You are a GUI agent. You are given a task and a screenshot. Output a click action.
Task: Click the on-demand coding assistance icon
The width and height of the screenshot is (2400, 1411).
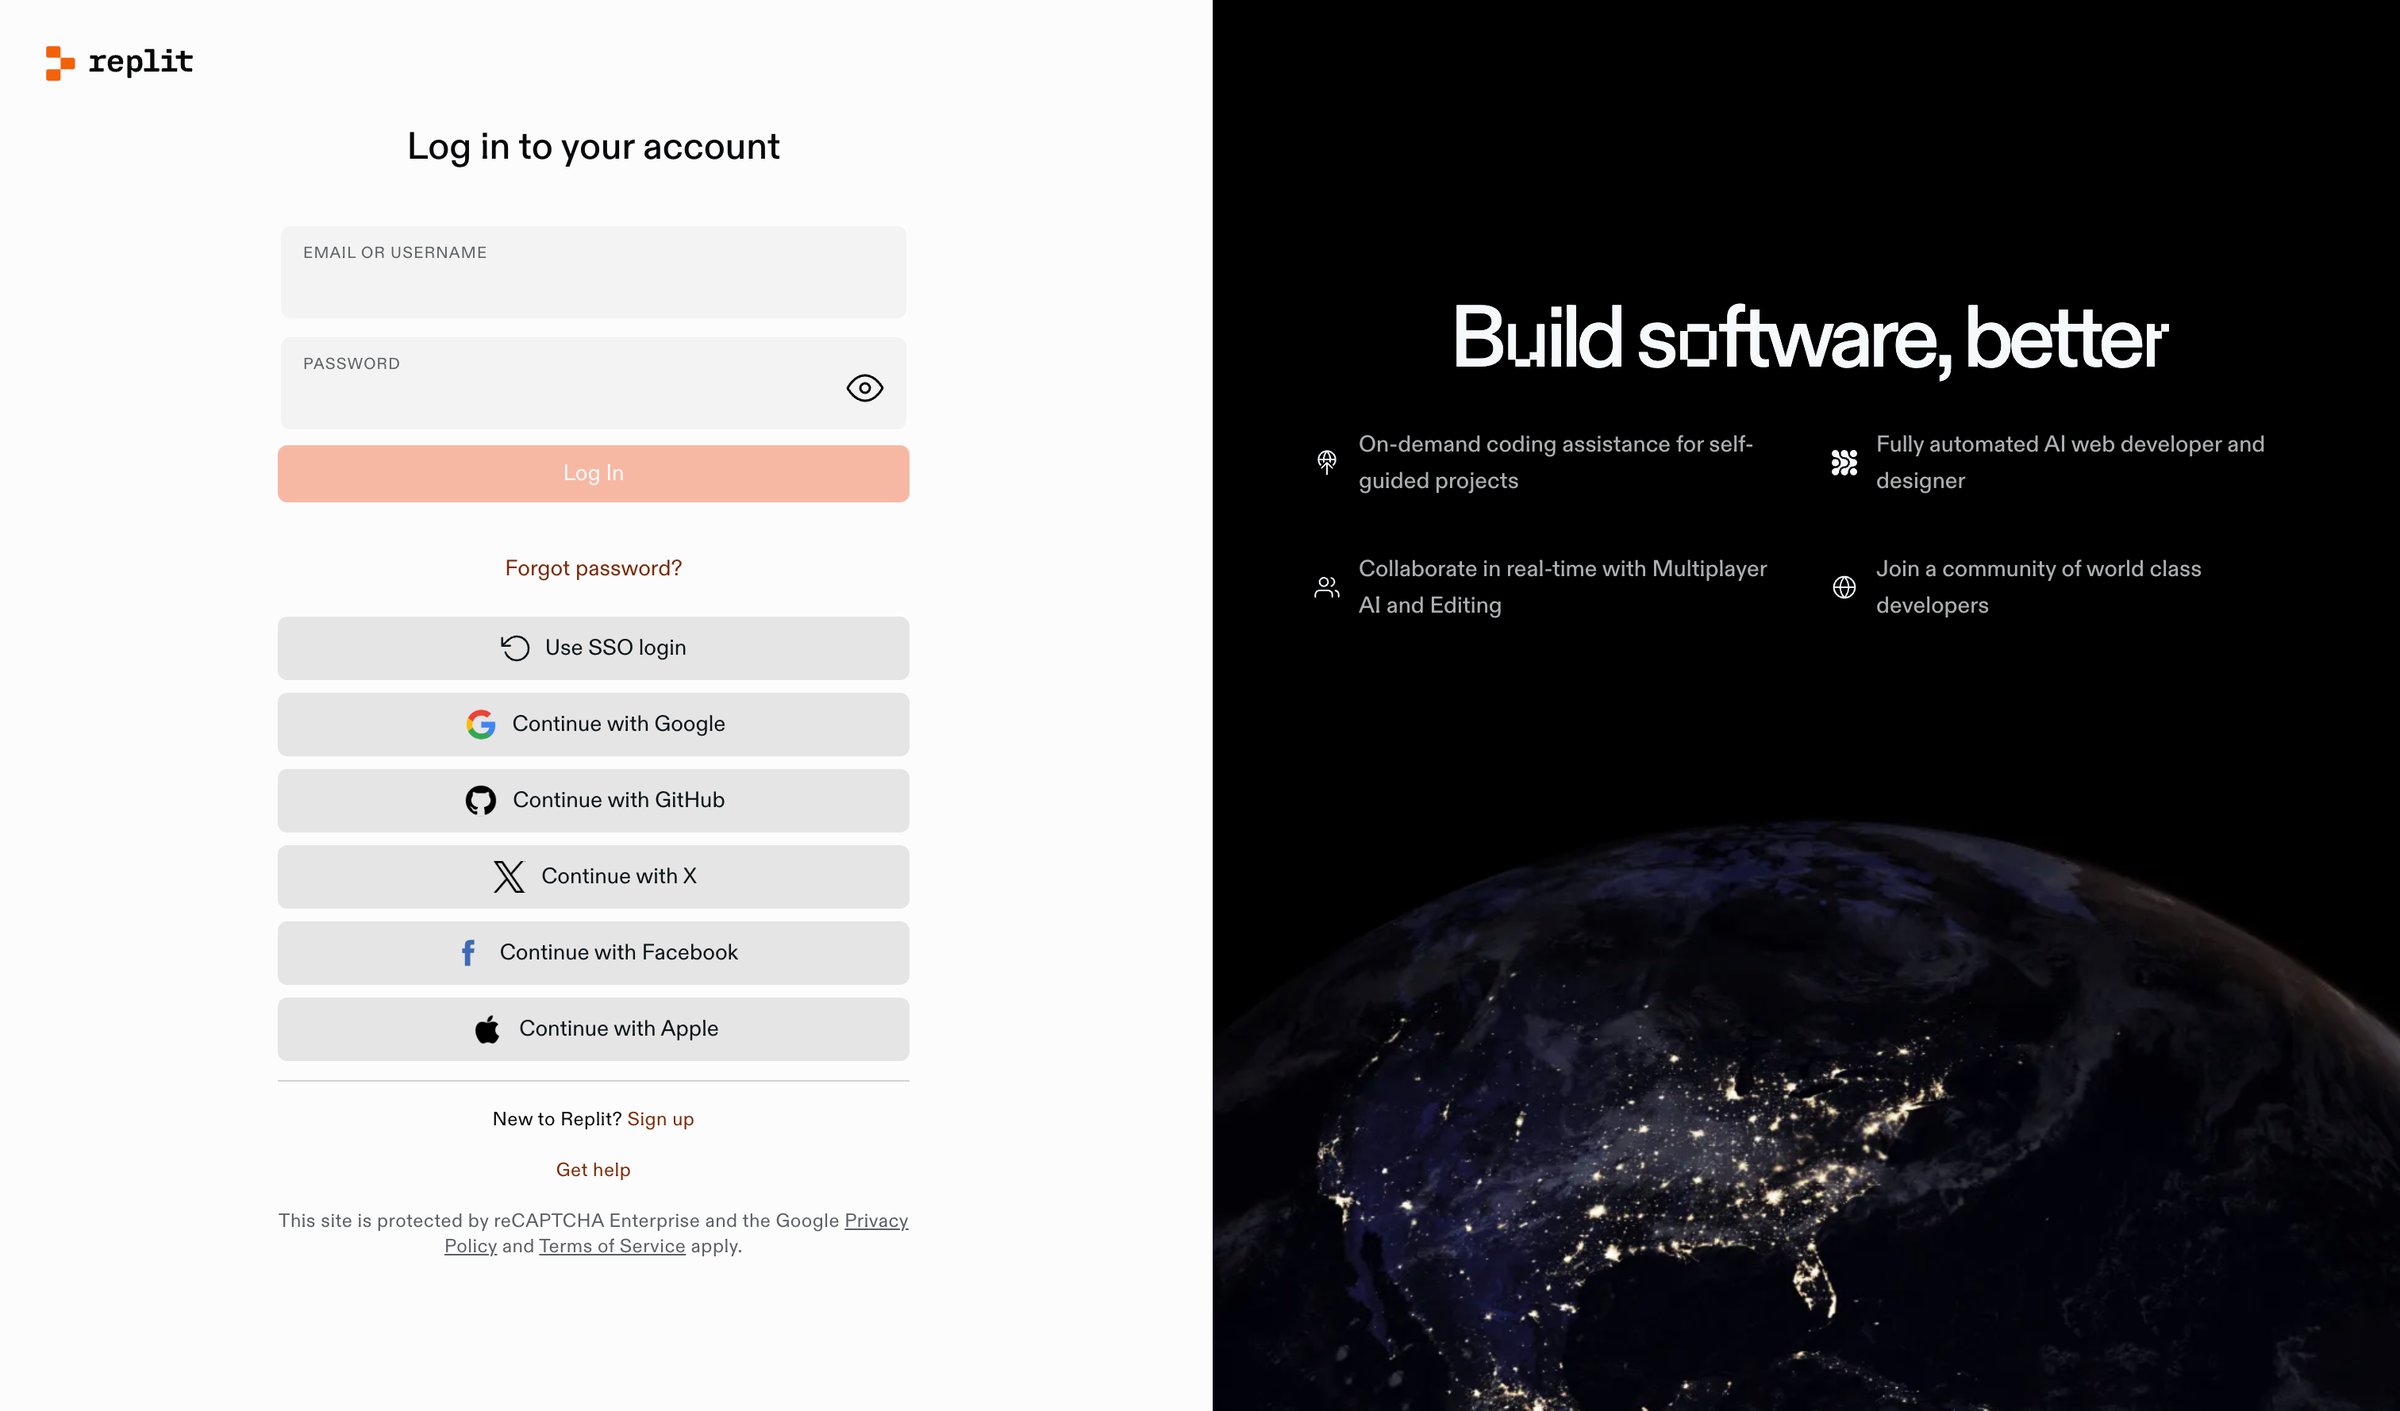point(1327,462)
